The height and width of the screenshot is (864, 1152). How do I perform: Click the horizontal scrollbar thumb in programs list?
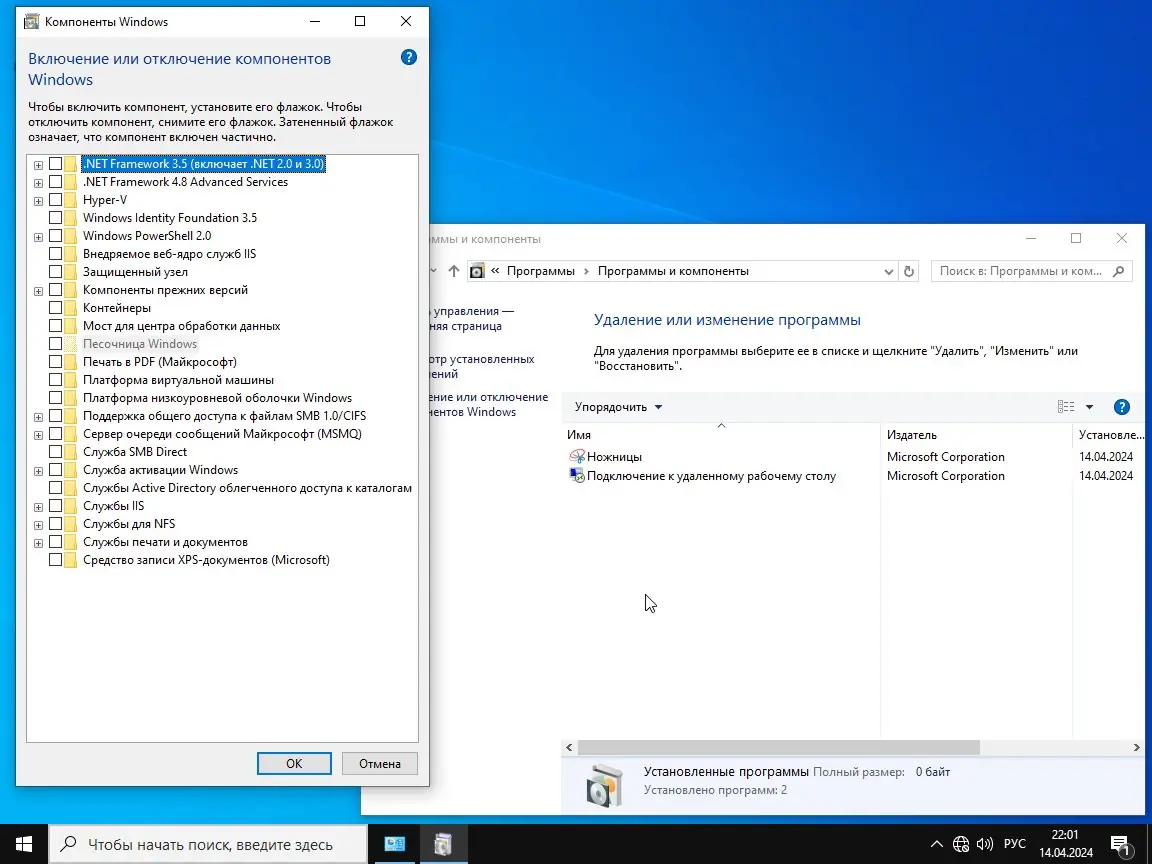click(779, 747)
